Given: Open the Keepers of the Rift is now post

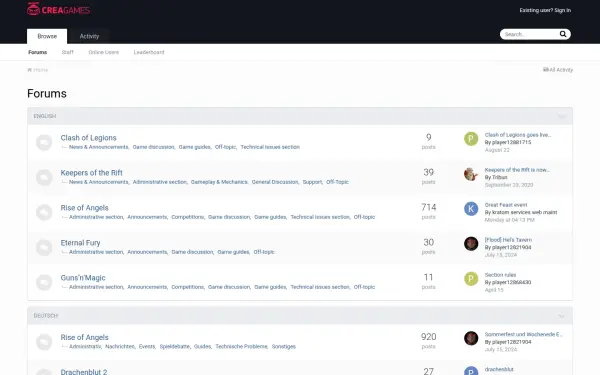Looking at the screenshot, I should pyautogui.click(x=517, y=170).
